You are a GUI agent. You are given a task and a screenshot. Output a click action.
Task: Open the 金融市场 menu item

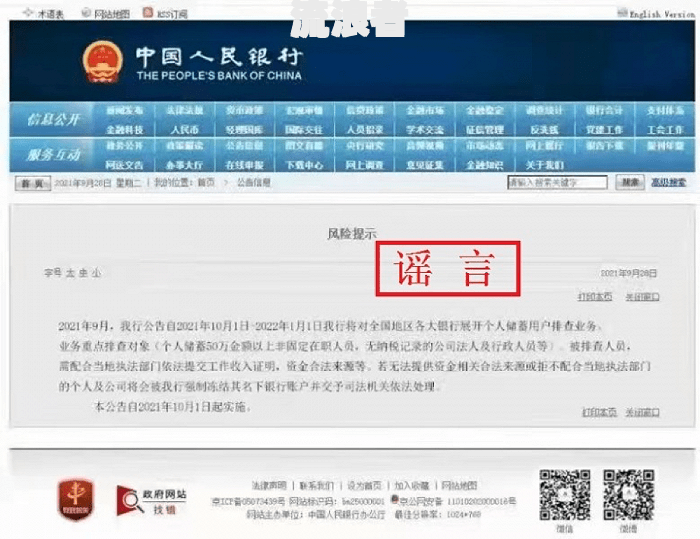425,110
